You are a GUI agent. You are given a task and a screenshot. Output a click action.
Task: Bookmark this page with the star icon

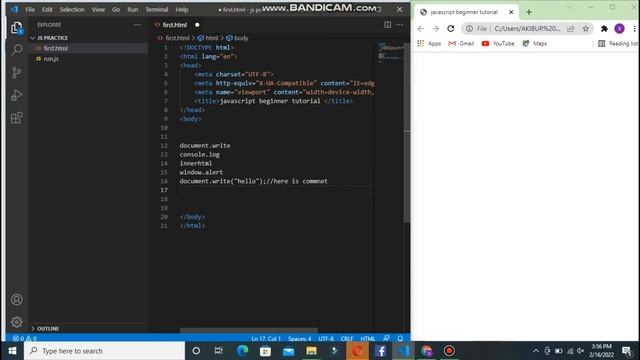coord(586,29)
